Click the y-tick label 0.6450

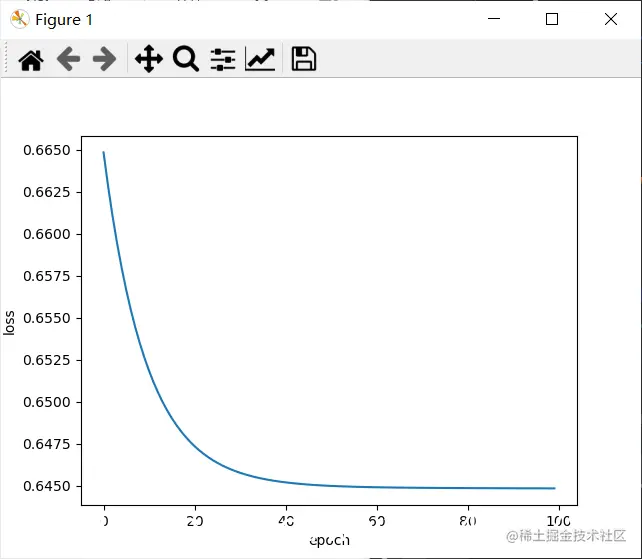click(47, 486)
